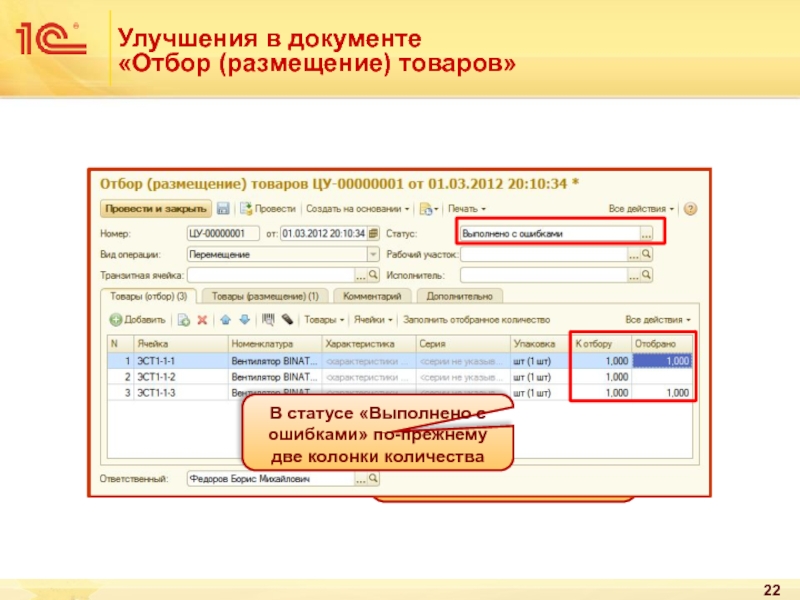Click Вентилятор BINAT... in row ЭСТ1-1-2
Screen dimensions: 800x600
(275, 377)
